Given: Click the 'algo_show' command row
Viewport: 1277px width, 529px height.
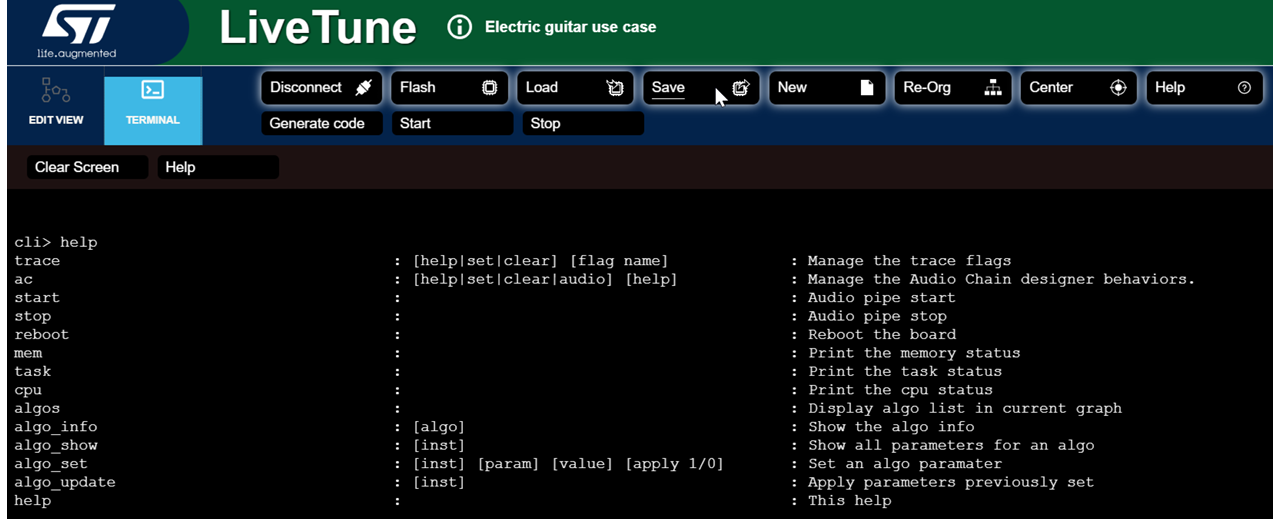Looking at the screenshot, I should [x=56, y=445].
